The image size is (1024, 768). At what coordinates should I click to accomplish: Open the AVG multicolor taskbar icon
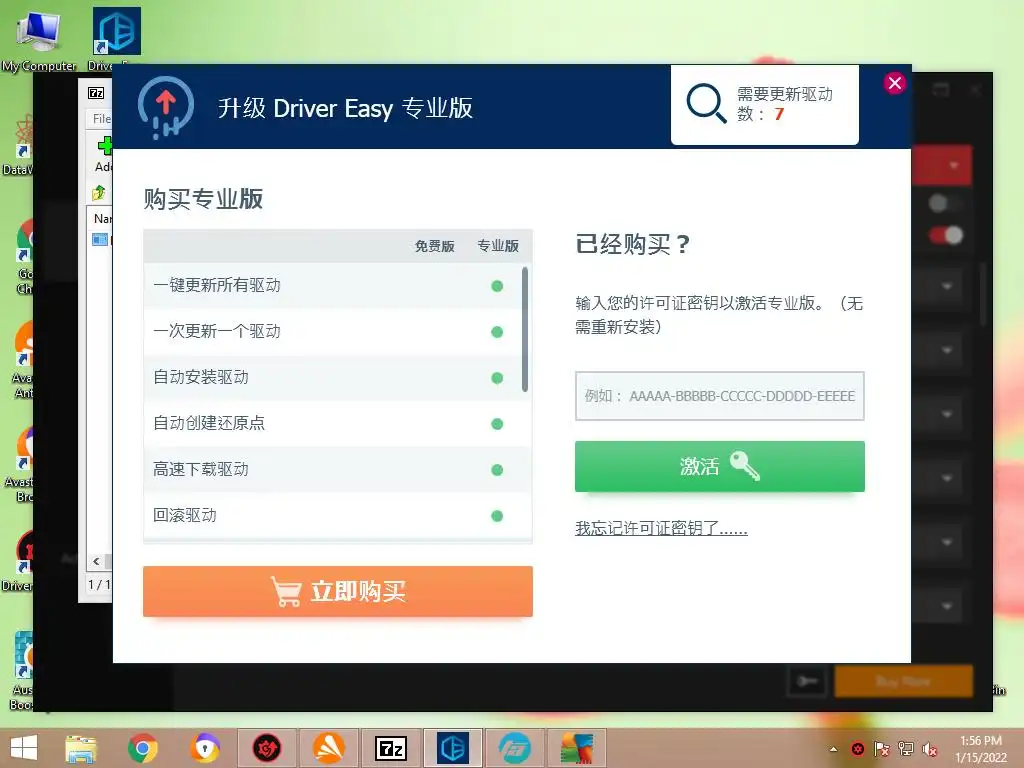577,748
